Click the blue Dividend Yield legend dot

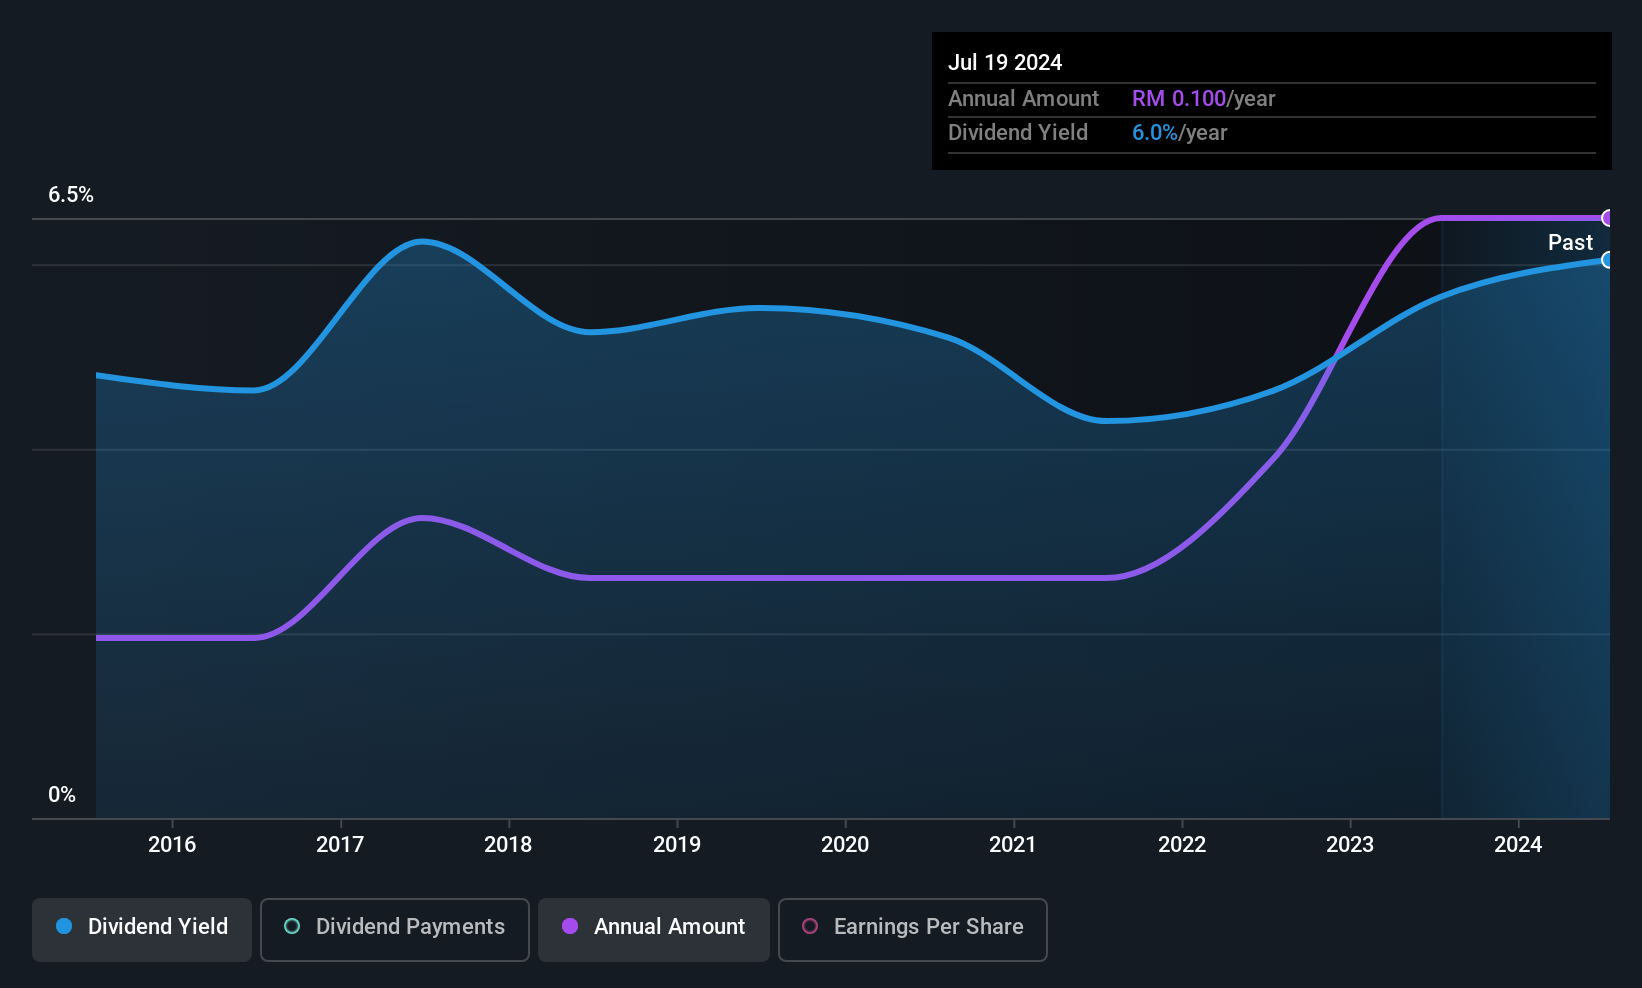65,926
